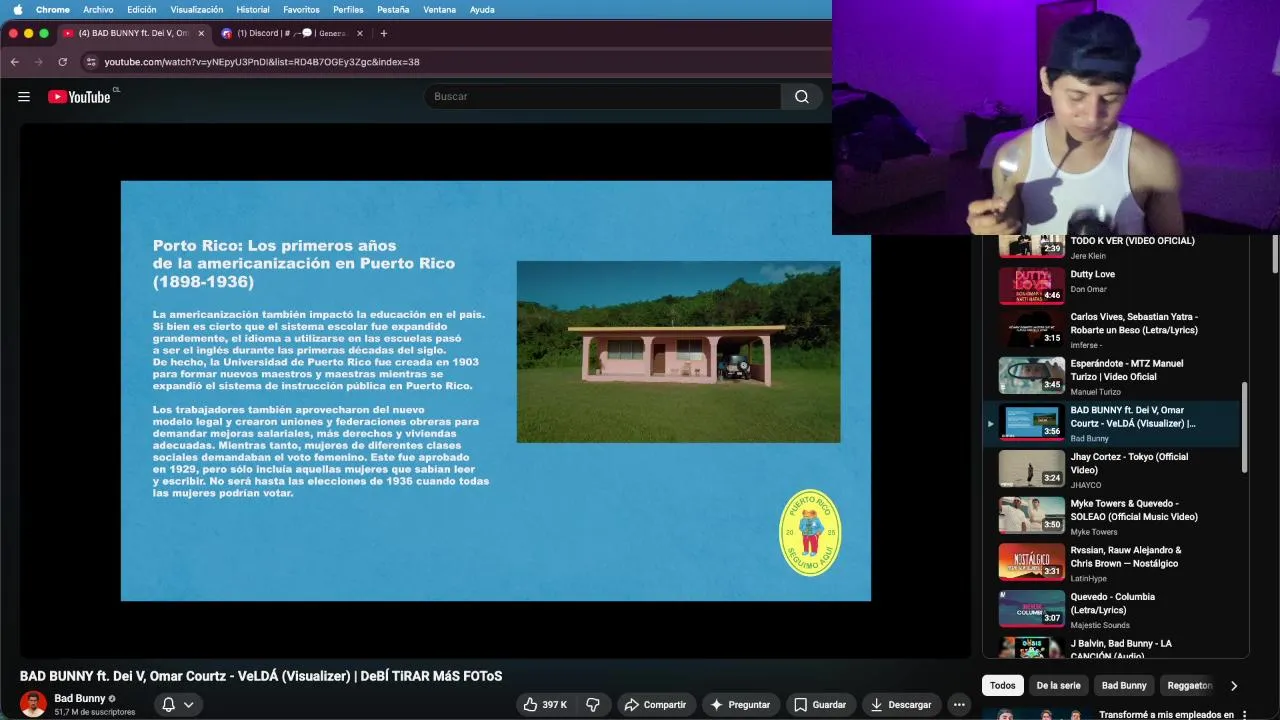The width and height of the screenshot is (1280, 720).
Task: Click the search magnifier button
Action: click(802, 96)
